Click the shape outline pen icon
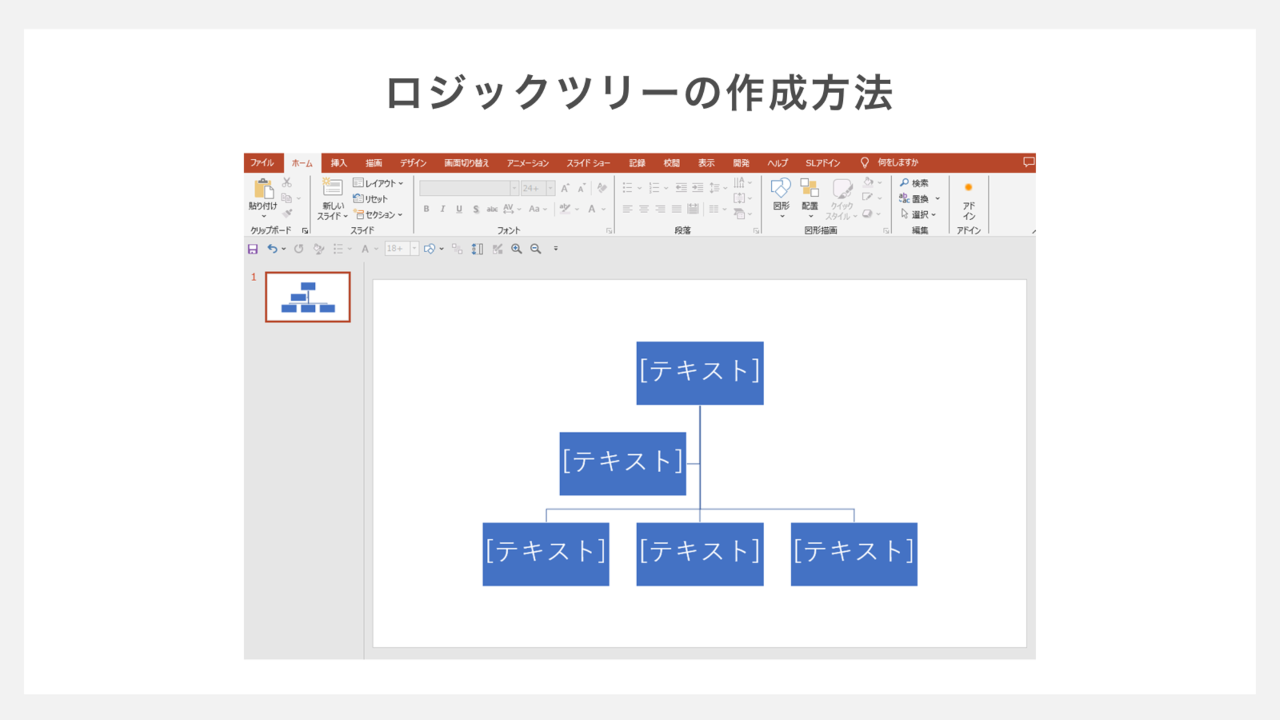The height and width of the screenshot is (720, 1280). (x=868, y=197)
